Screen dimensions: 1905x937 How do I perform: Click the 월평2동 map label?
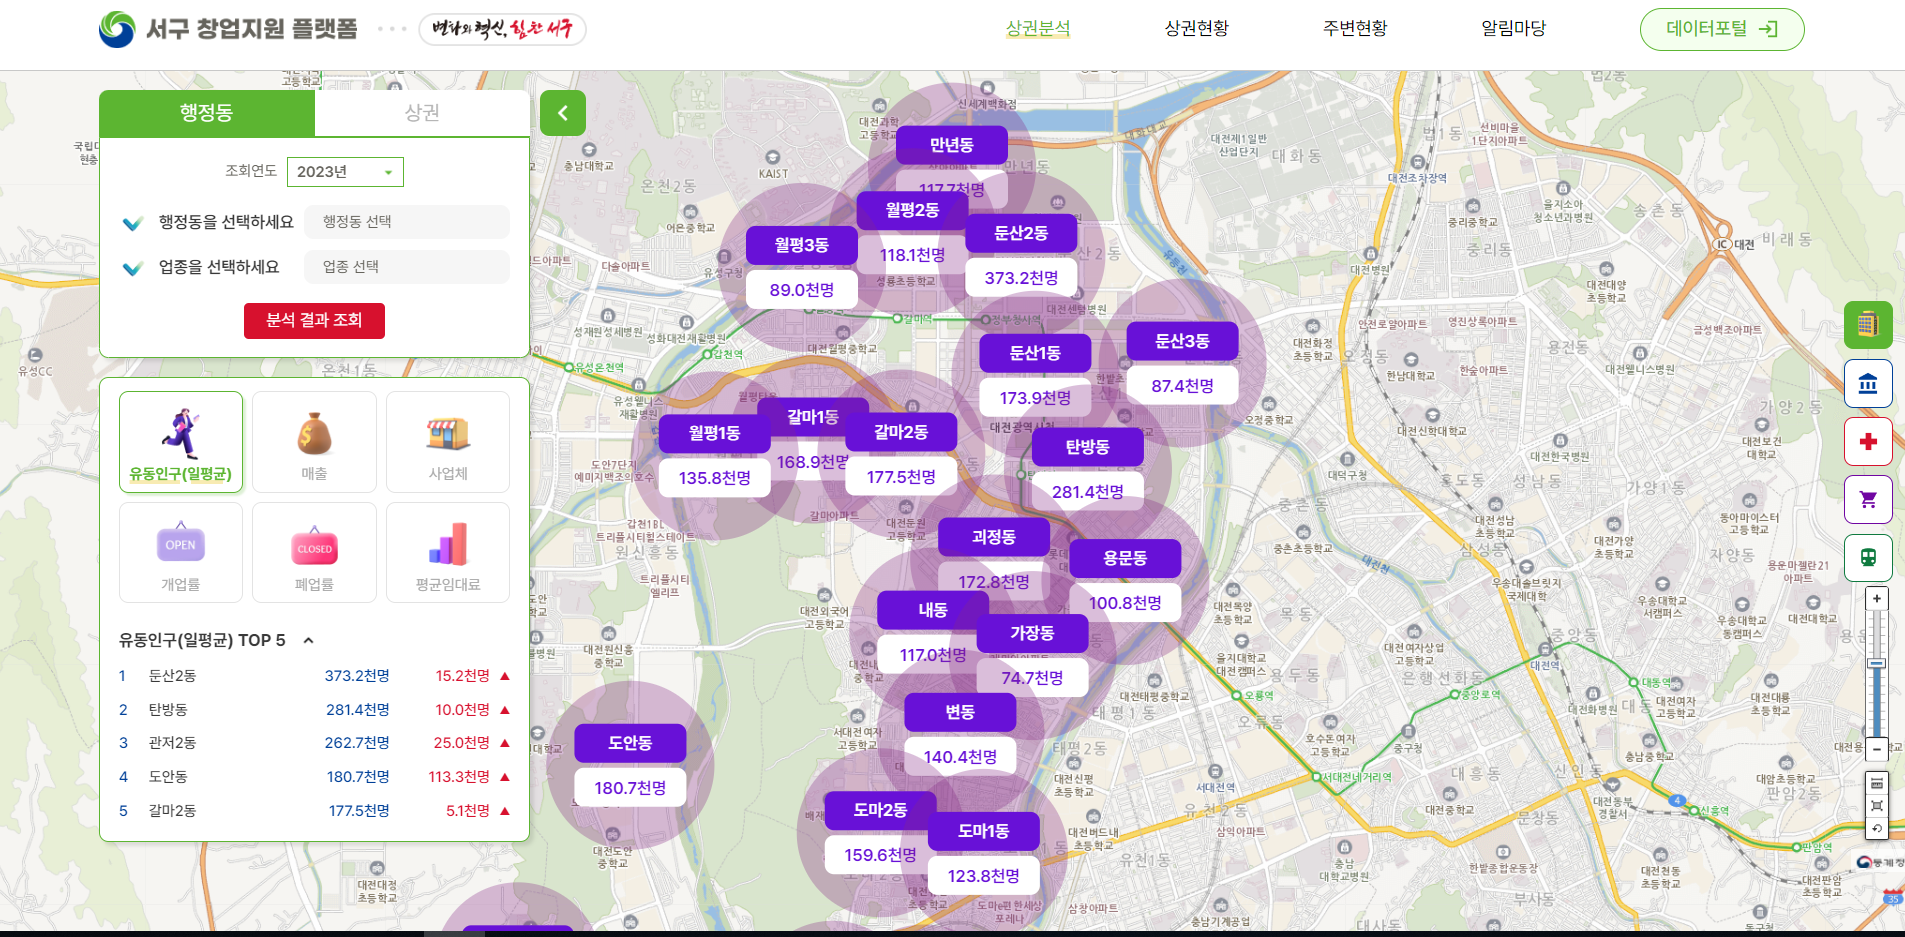[912, 210]
